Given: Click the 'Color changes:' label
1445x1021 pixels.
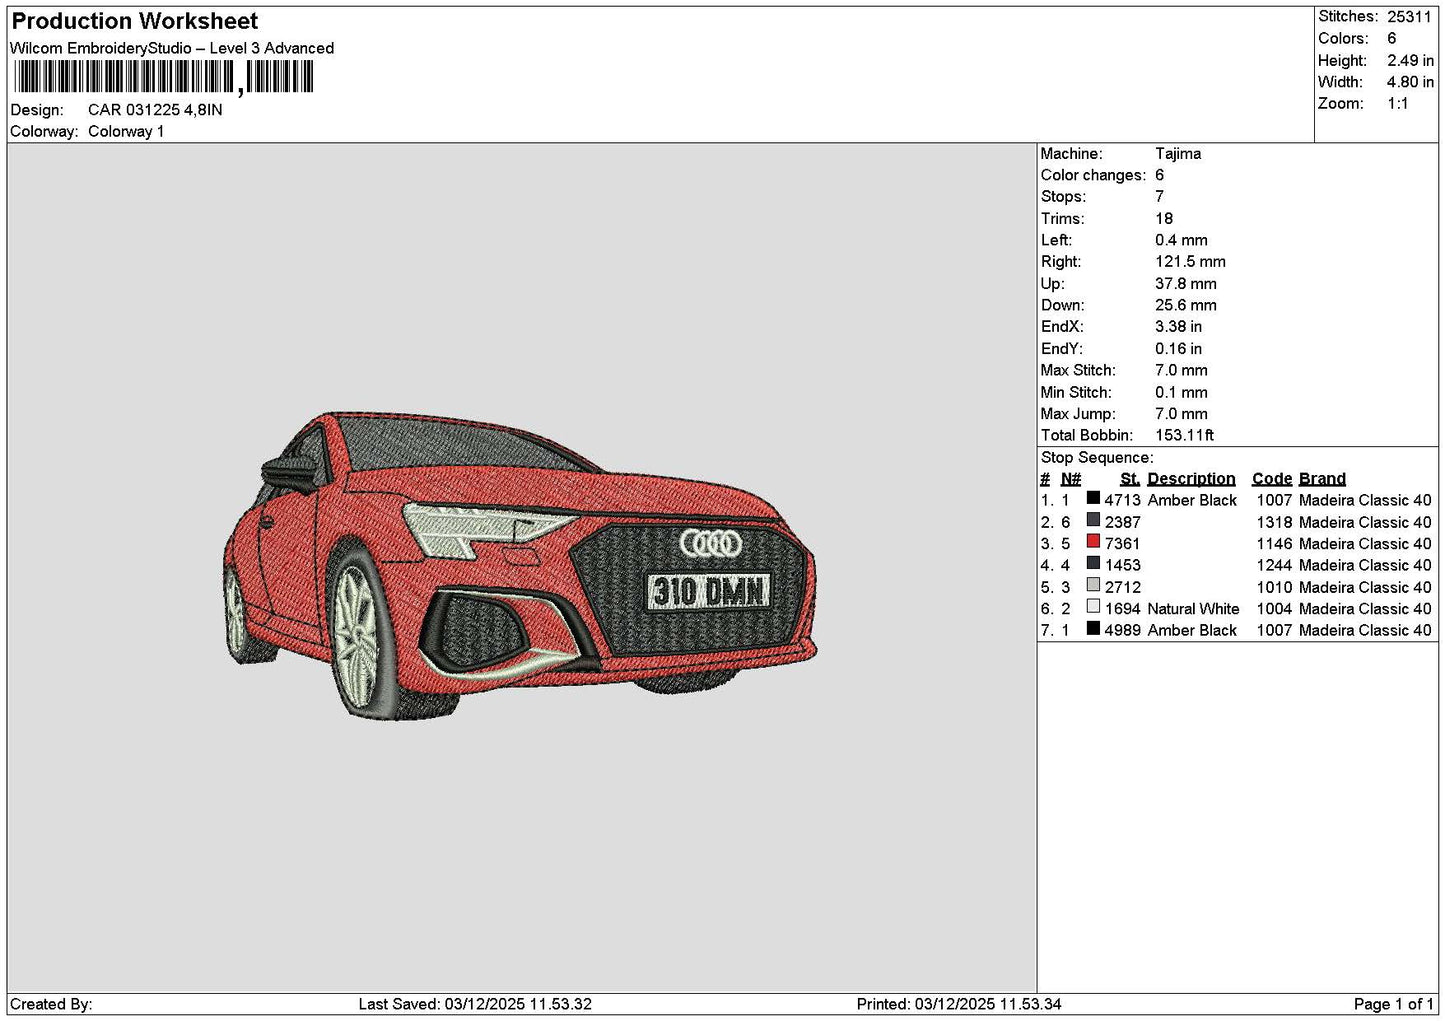Looking at the screenshot, I should (1093, 176).
